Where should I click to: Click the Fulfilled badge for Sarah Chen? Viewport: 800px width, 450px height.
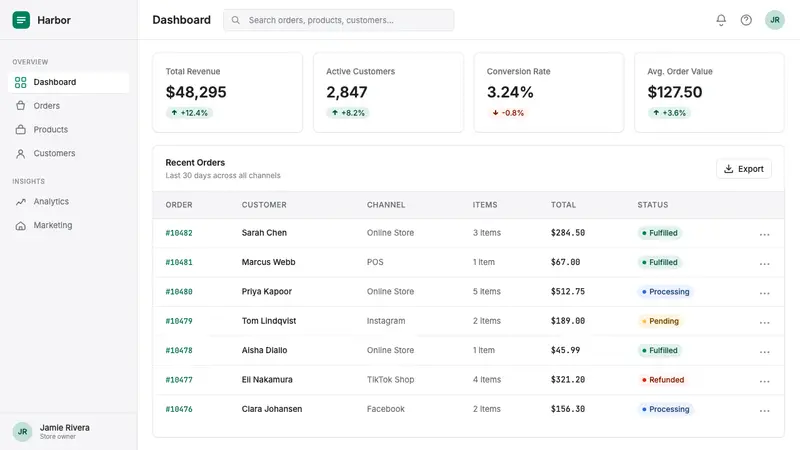(x=660, y=233)
